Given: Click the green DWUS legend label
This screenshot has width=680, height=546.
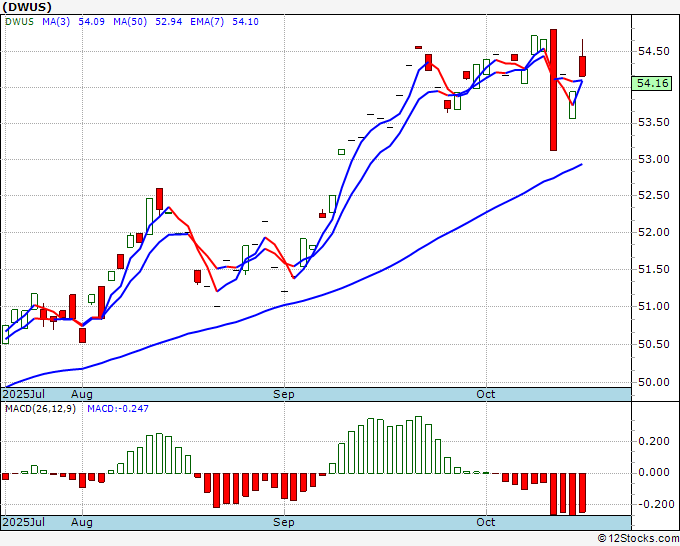Looking at the screenshot, I should [20, 22].
